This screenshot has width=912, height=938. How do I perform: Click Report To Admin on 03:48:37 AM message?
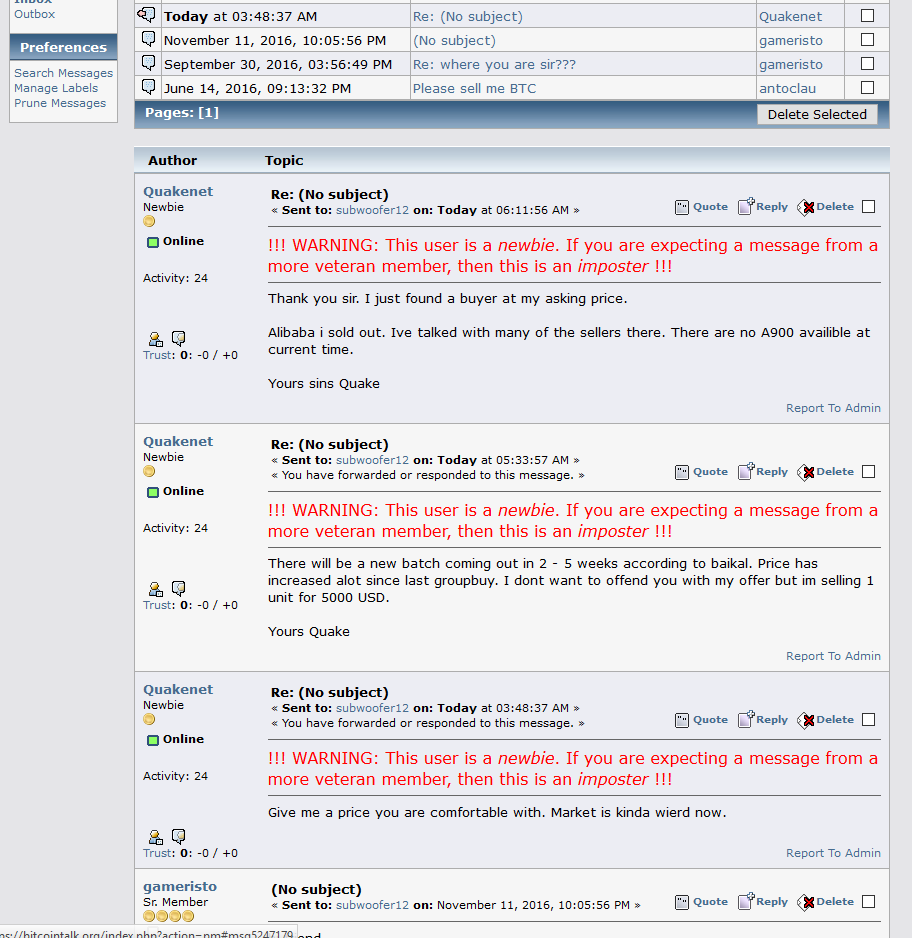(x=833, y=853)
